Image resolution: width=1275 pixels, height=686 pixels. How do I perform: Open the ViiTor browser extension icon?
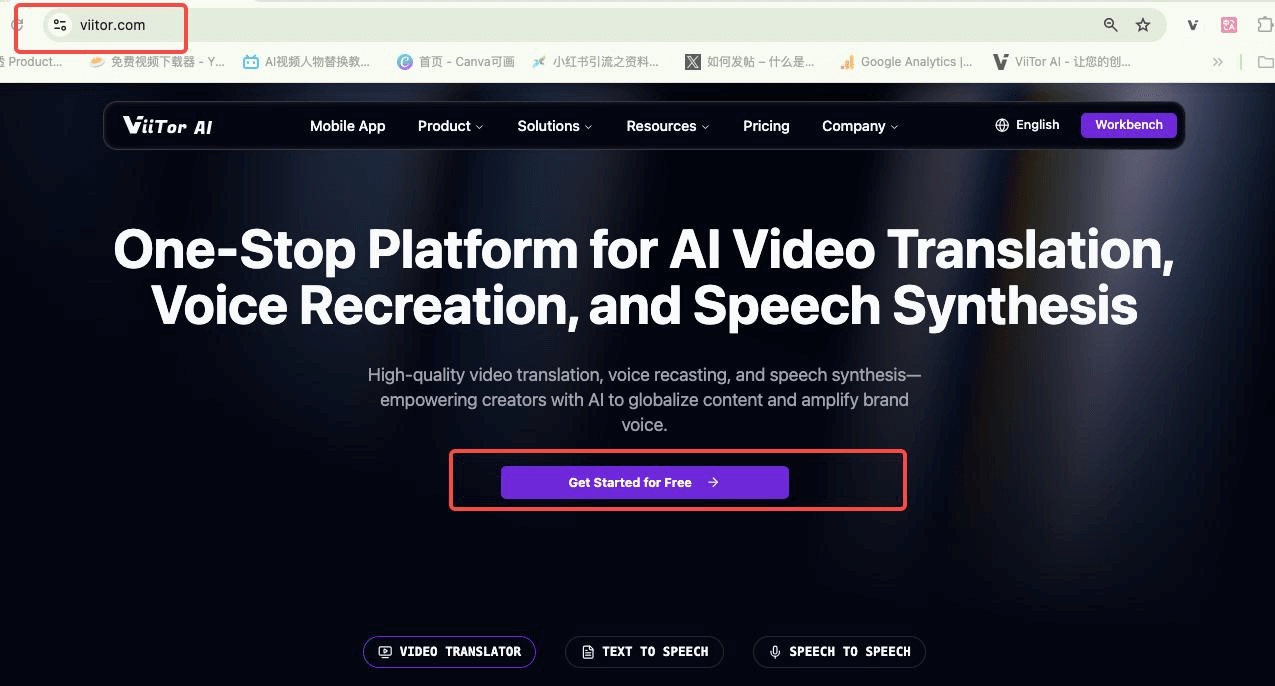click(x=1193, y=25)
